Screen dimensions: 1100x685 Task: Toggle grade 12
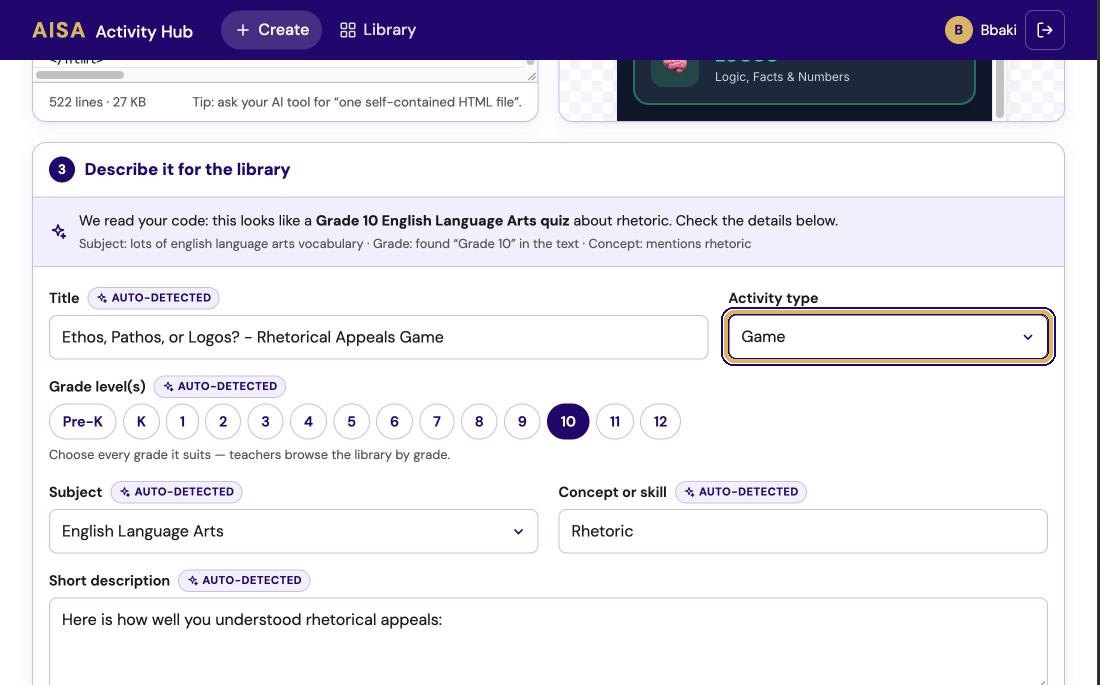click(660, 422)
